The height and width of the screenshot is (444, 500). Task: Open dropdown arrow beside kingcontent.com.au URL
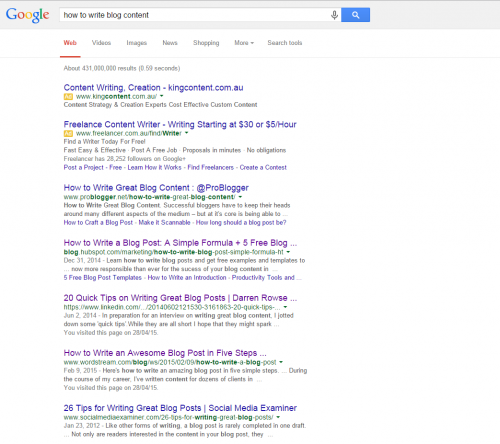click(x=162, y=96)
